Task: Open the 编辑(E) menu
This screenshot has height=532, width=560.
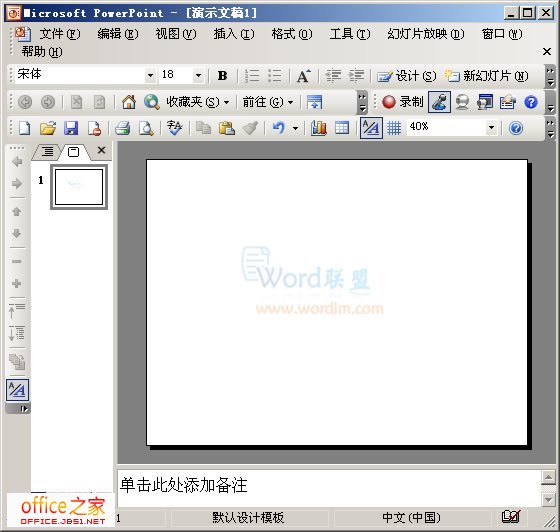Action: (x=118, y=34)
